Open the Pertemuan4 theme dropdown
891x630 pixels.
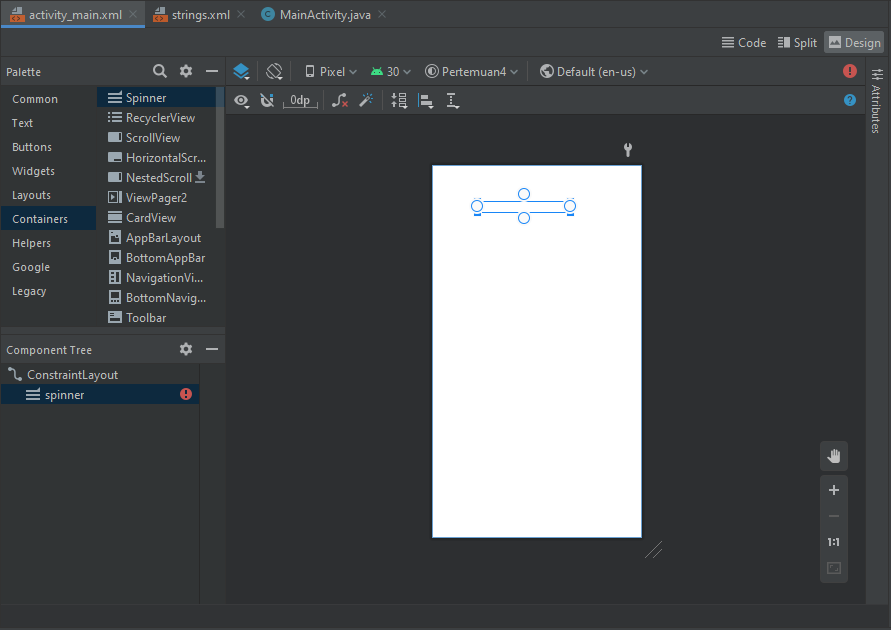(472, 72)
